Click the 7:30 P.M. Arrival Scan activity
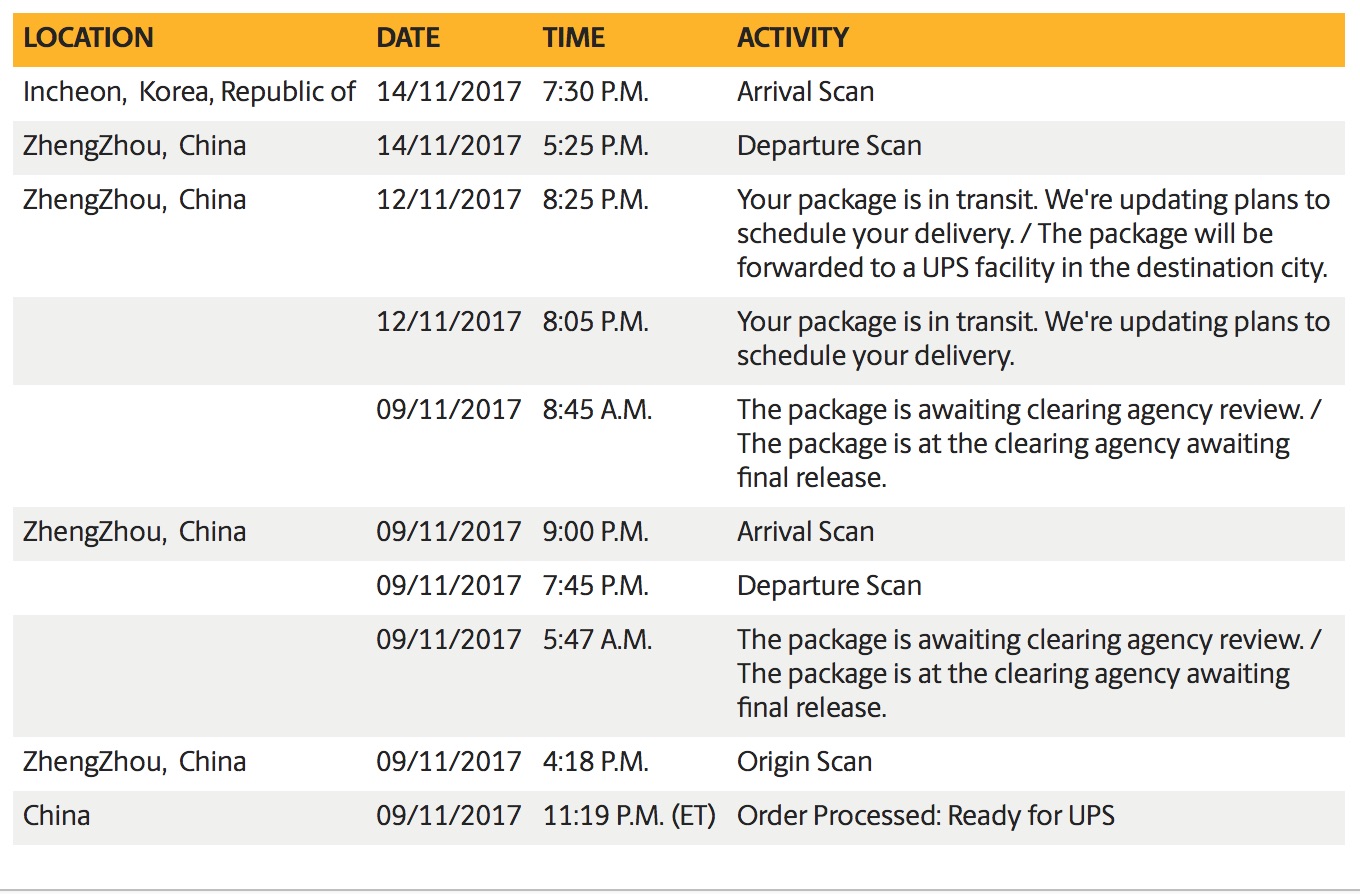The width and height of the screenshot is (1360, 894). [x=805, y=92]
